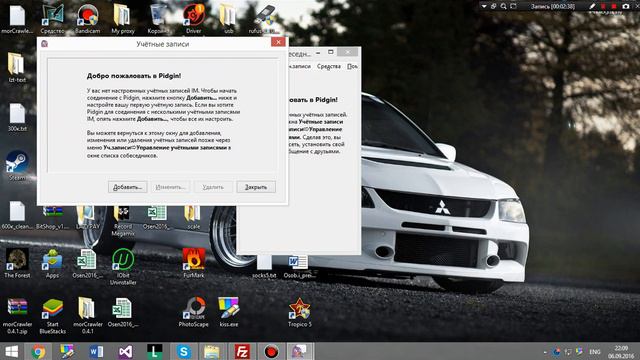Launch the FurMark desktop shortcut
The height and width of the screenshot is (360, 640).
point(193,263)
